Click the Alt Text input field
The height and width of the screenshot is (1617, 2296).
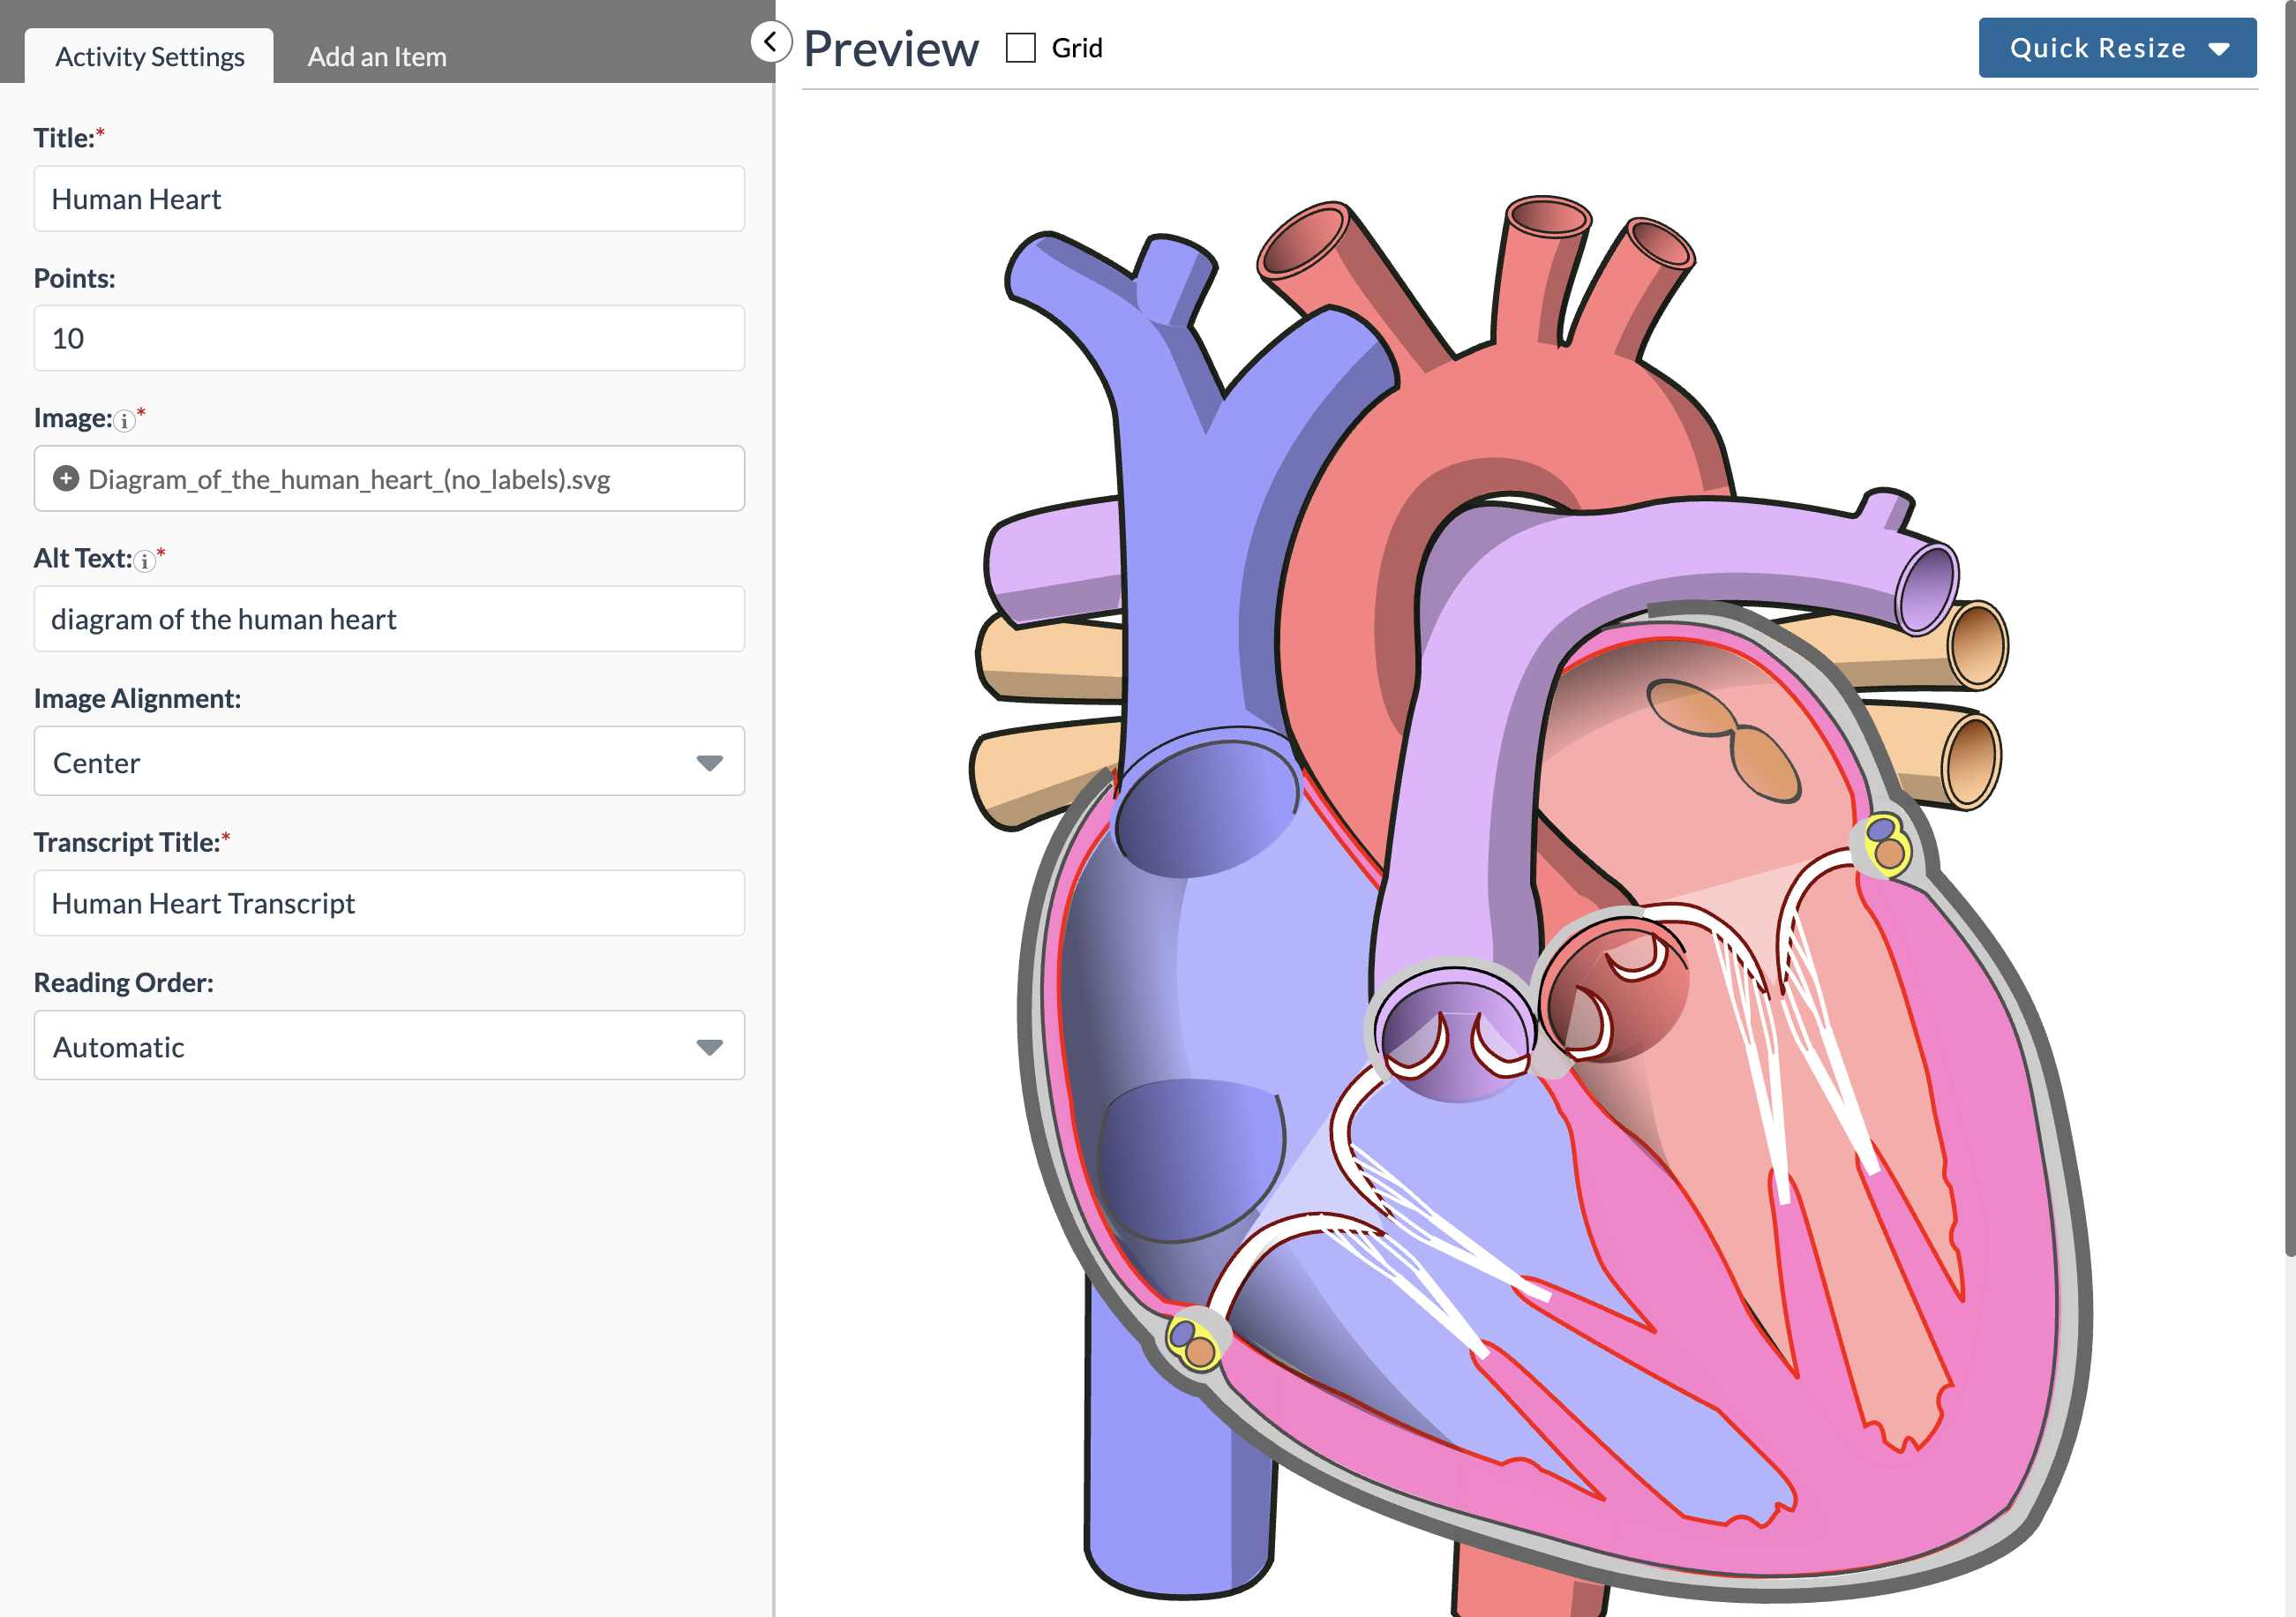(x=389, y=619)
